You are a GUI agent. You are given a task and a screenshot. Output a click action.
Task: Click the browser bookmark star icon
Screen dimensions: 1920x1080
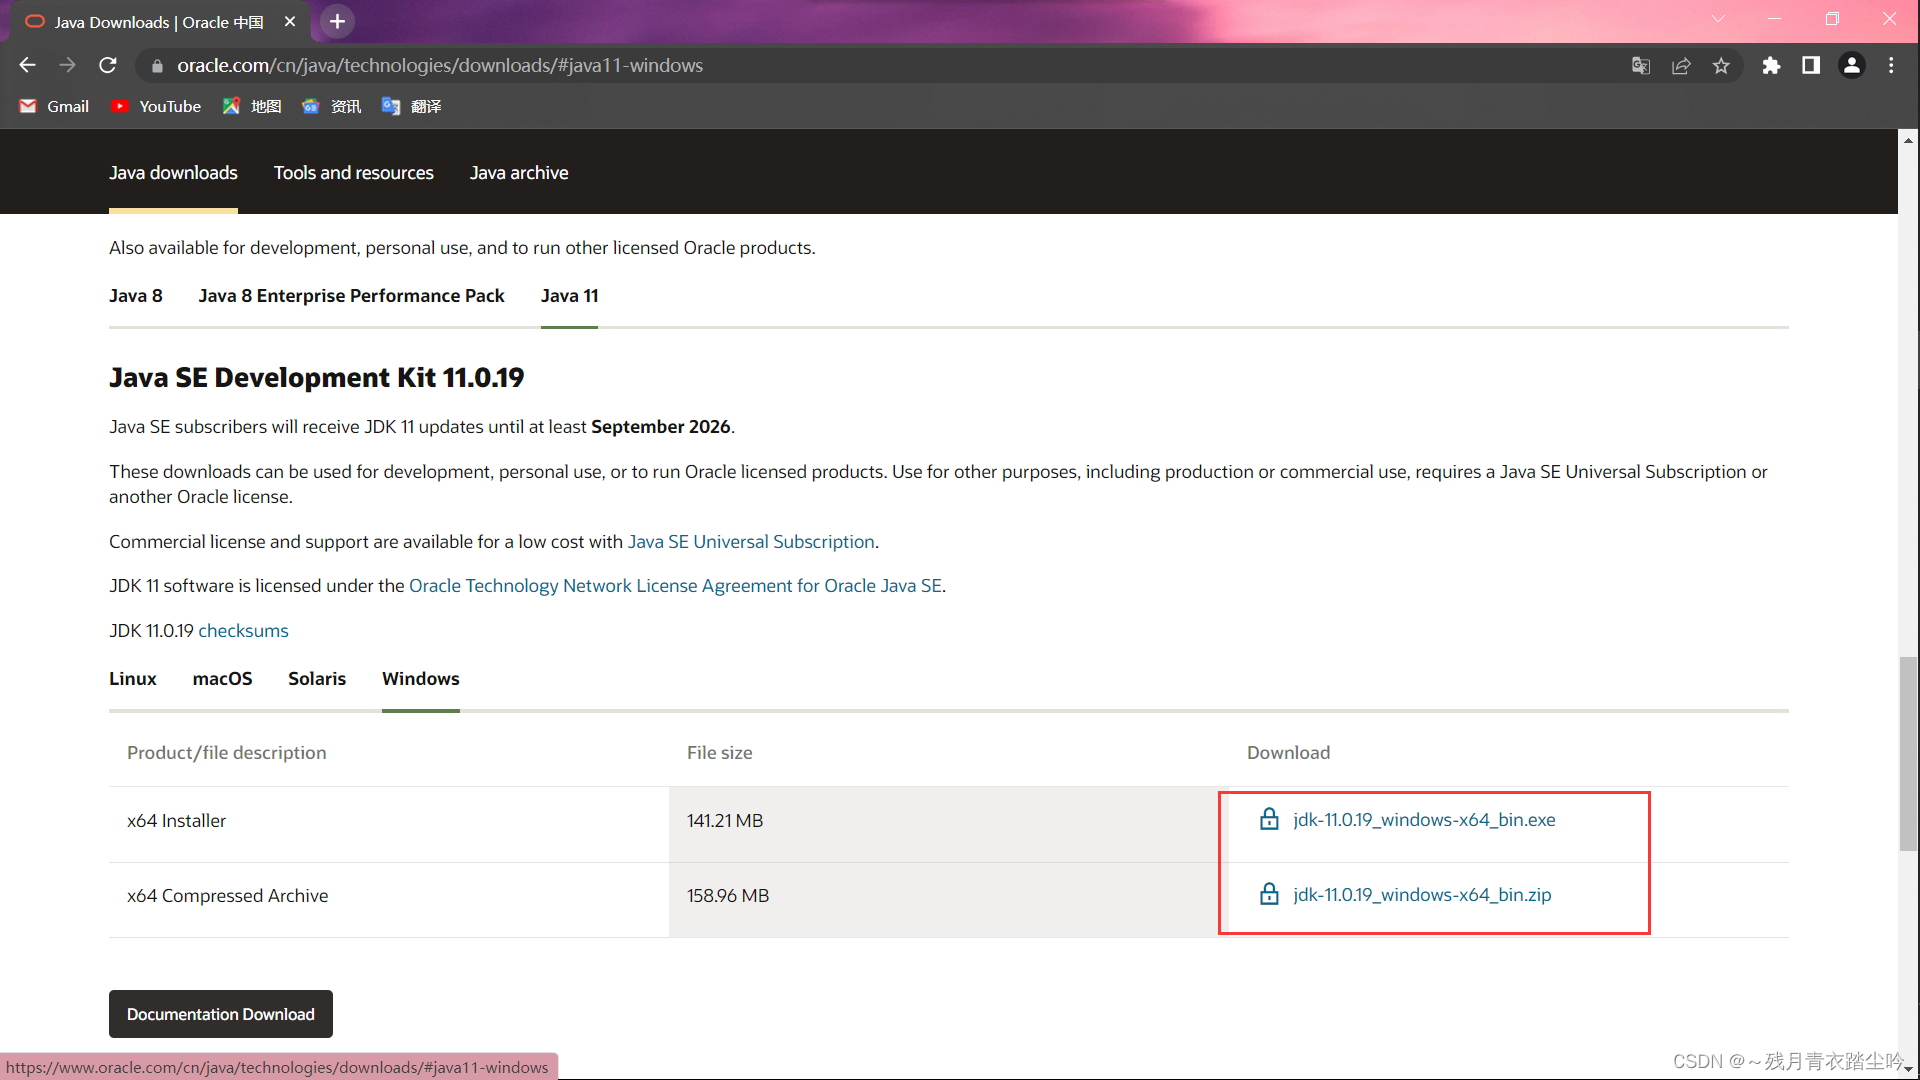(1722, 65)
